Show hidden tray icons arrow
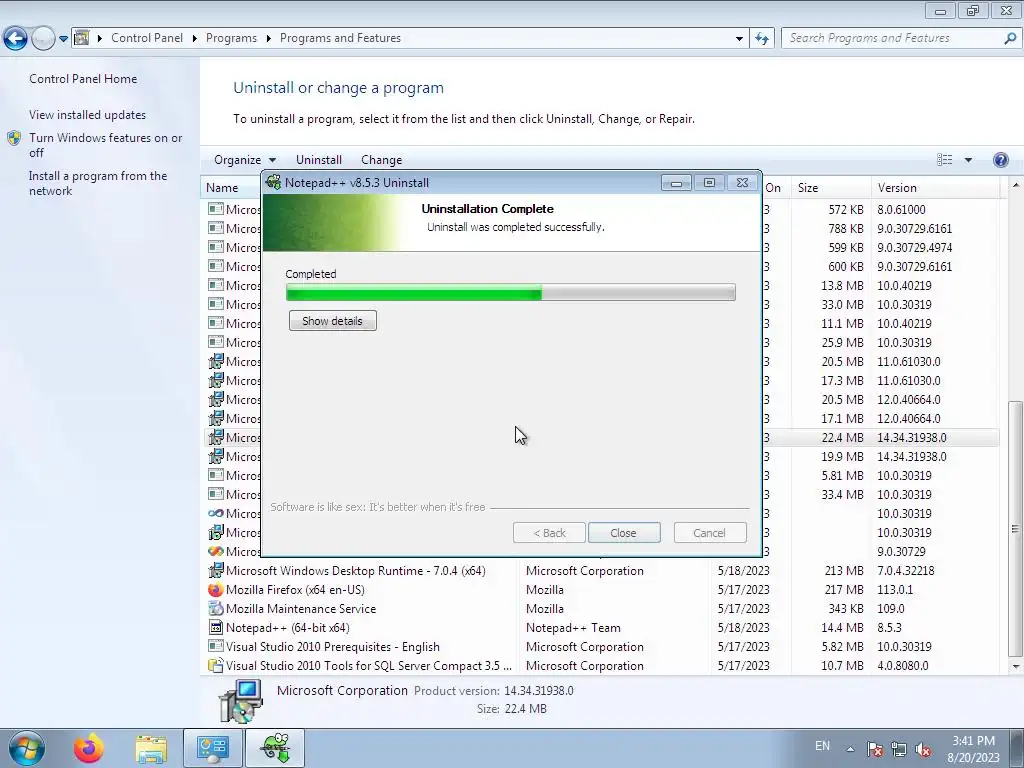This screenshot has width=1024, height=768. (850, 749)
